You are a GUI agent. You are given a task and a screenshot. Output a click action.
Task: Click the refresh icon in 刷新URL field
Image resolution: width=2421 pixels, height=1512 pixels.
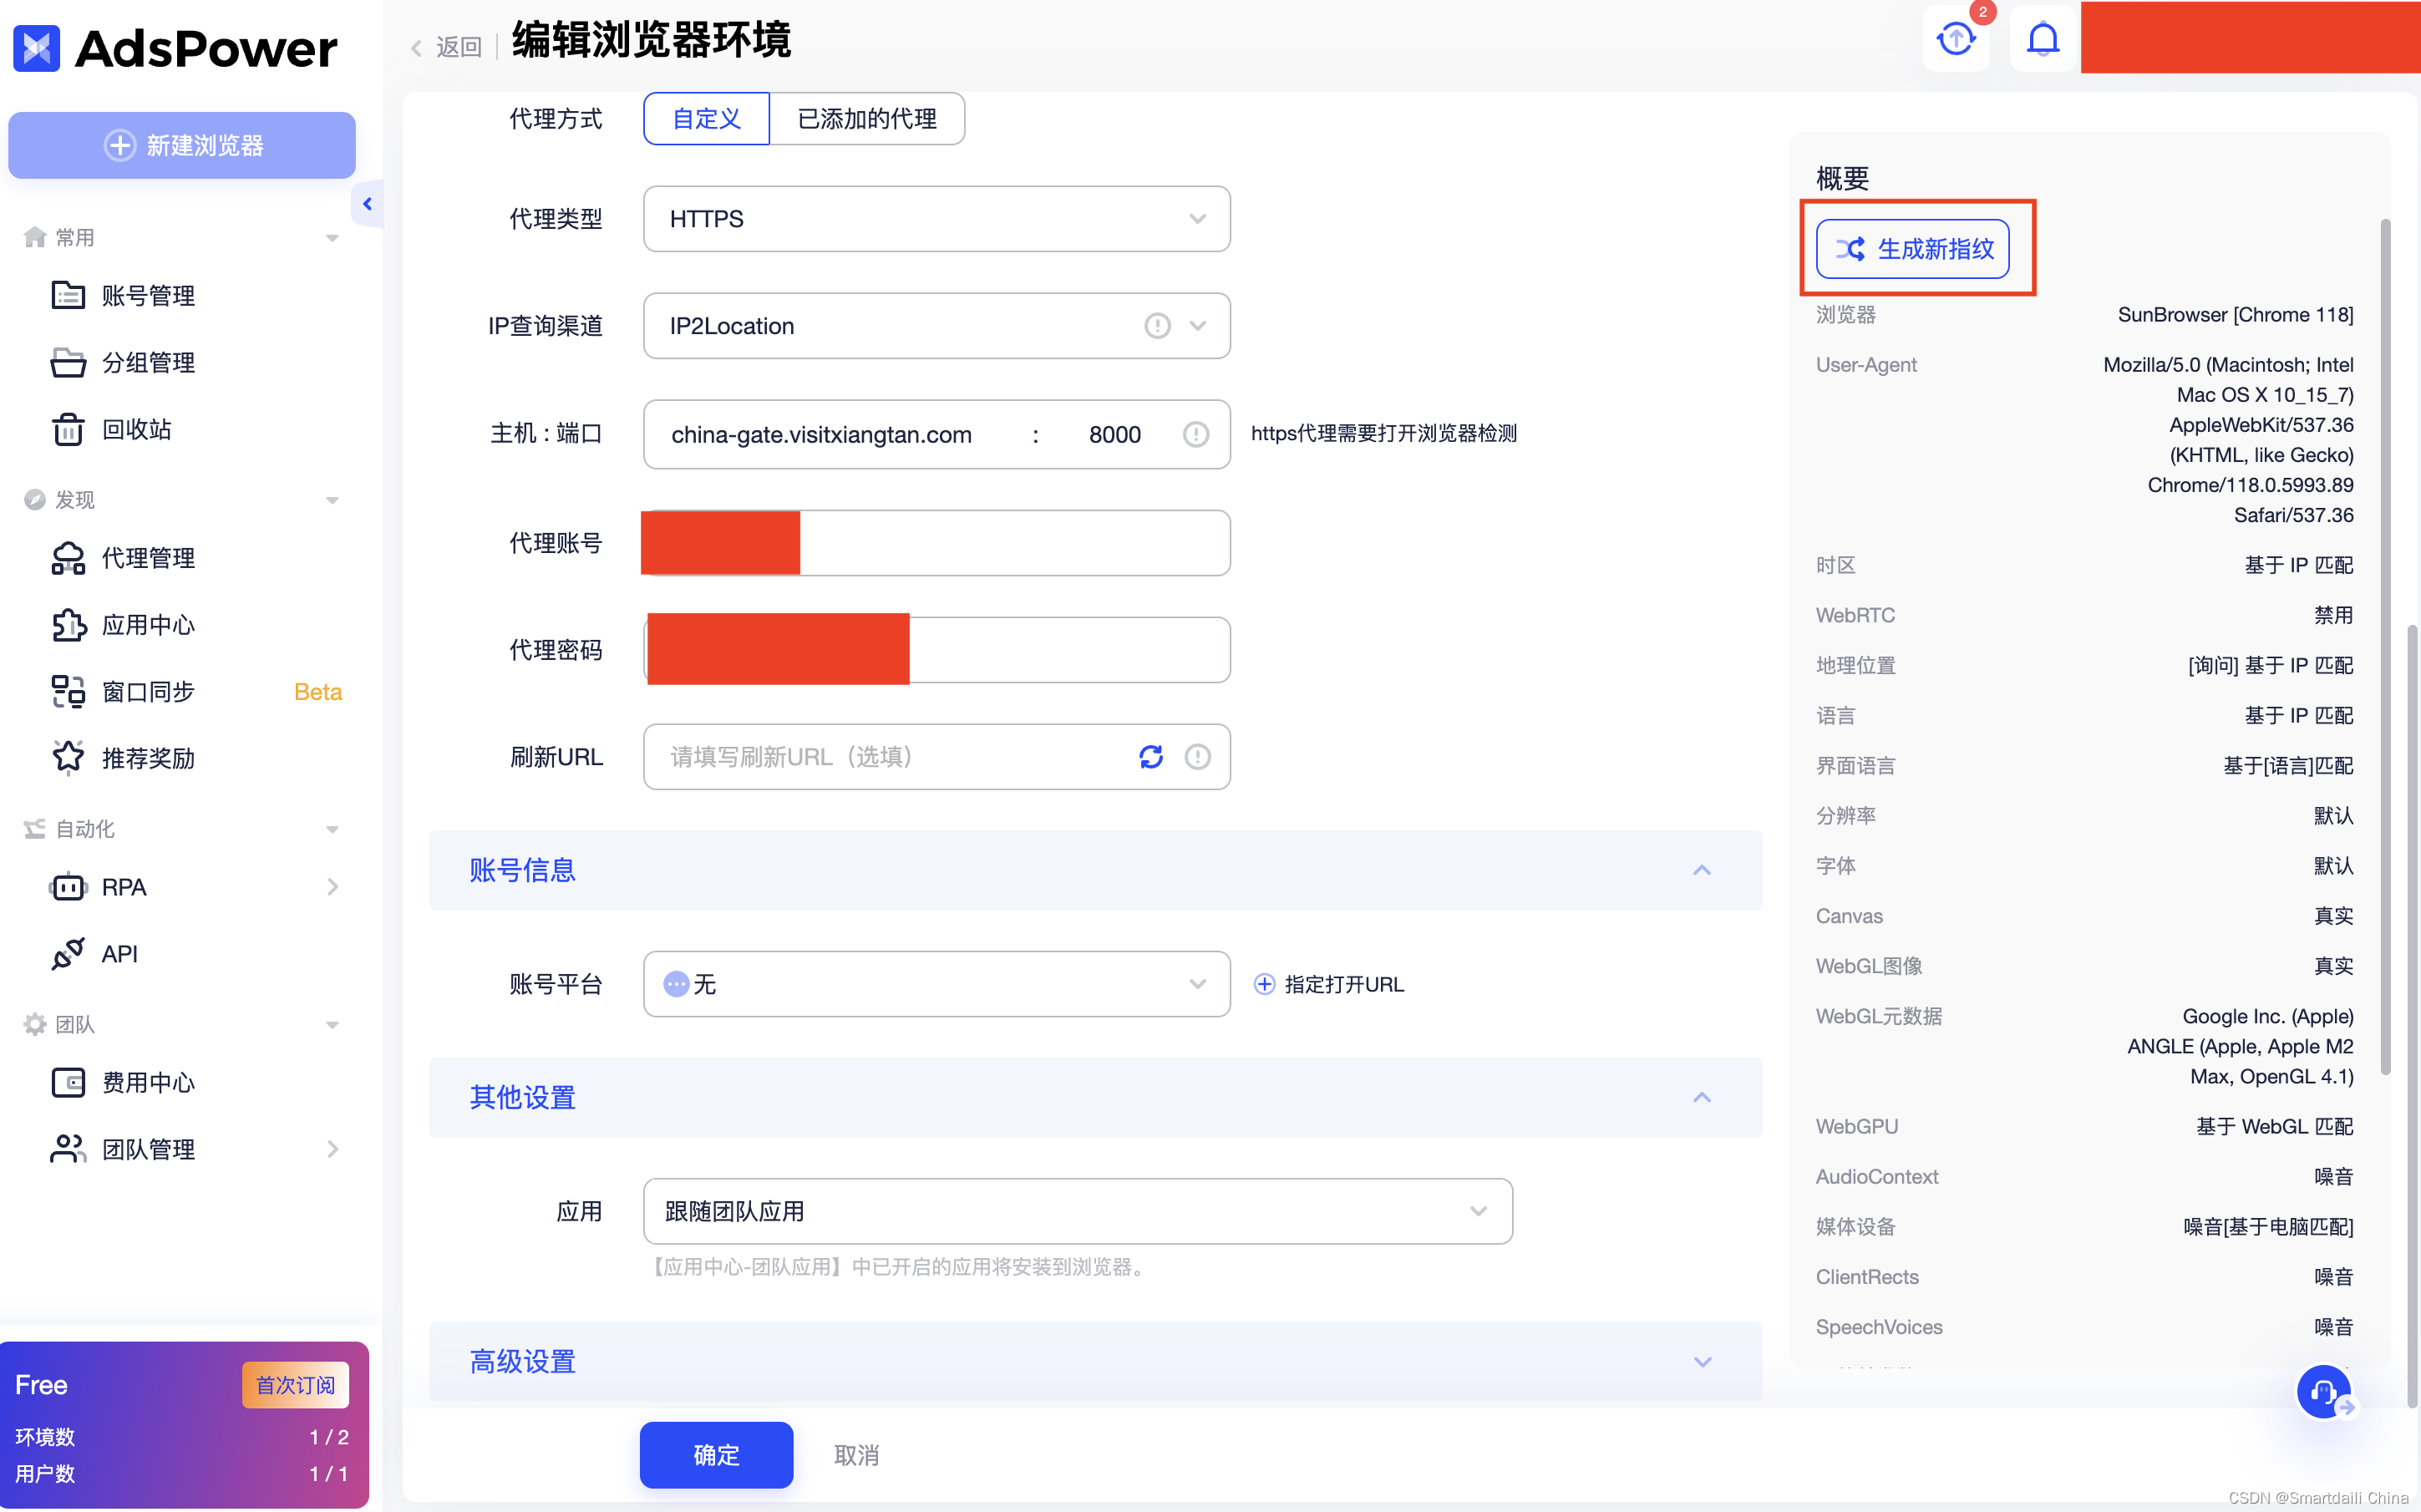[x=1151, y=757]
